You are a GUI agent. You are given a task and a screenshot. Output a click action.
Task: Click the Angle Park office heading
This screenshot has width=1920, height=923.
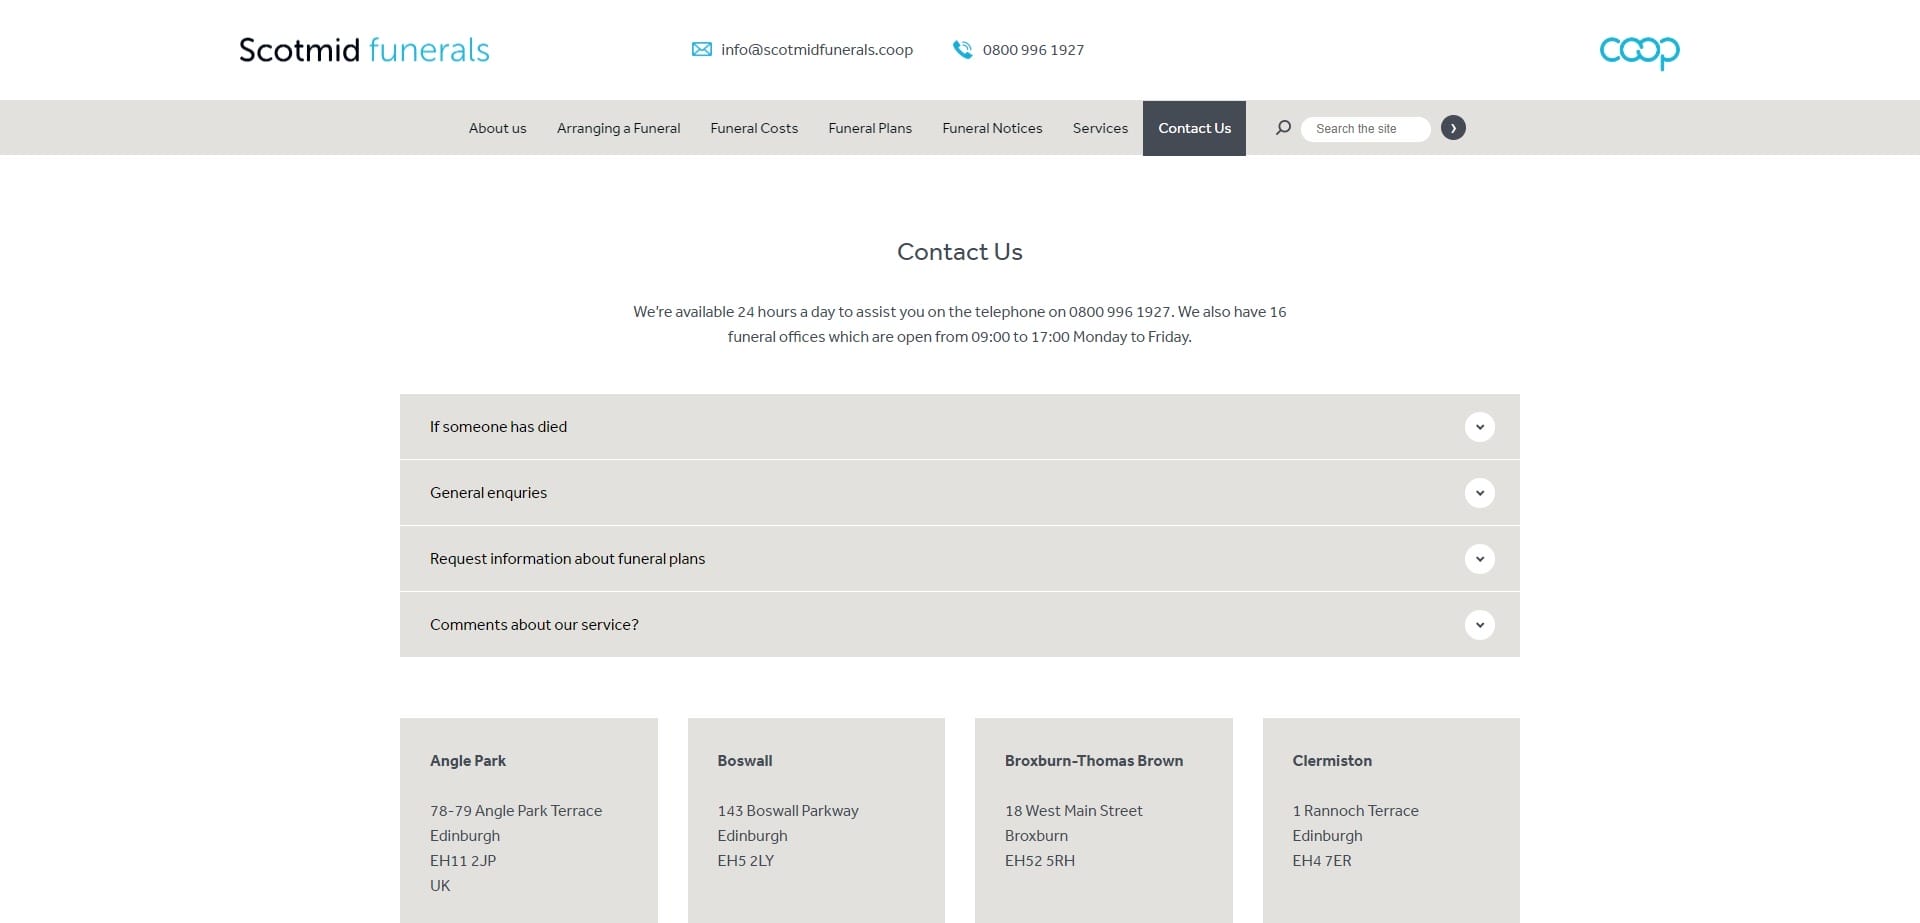coord(468,761)
